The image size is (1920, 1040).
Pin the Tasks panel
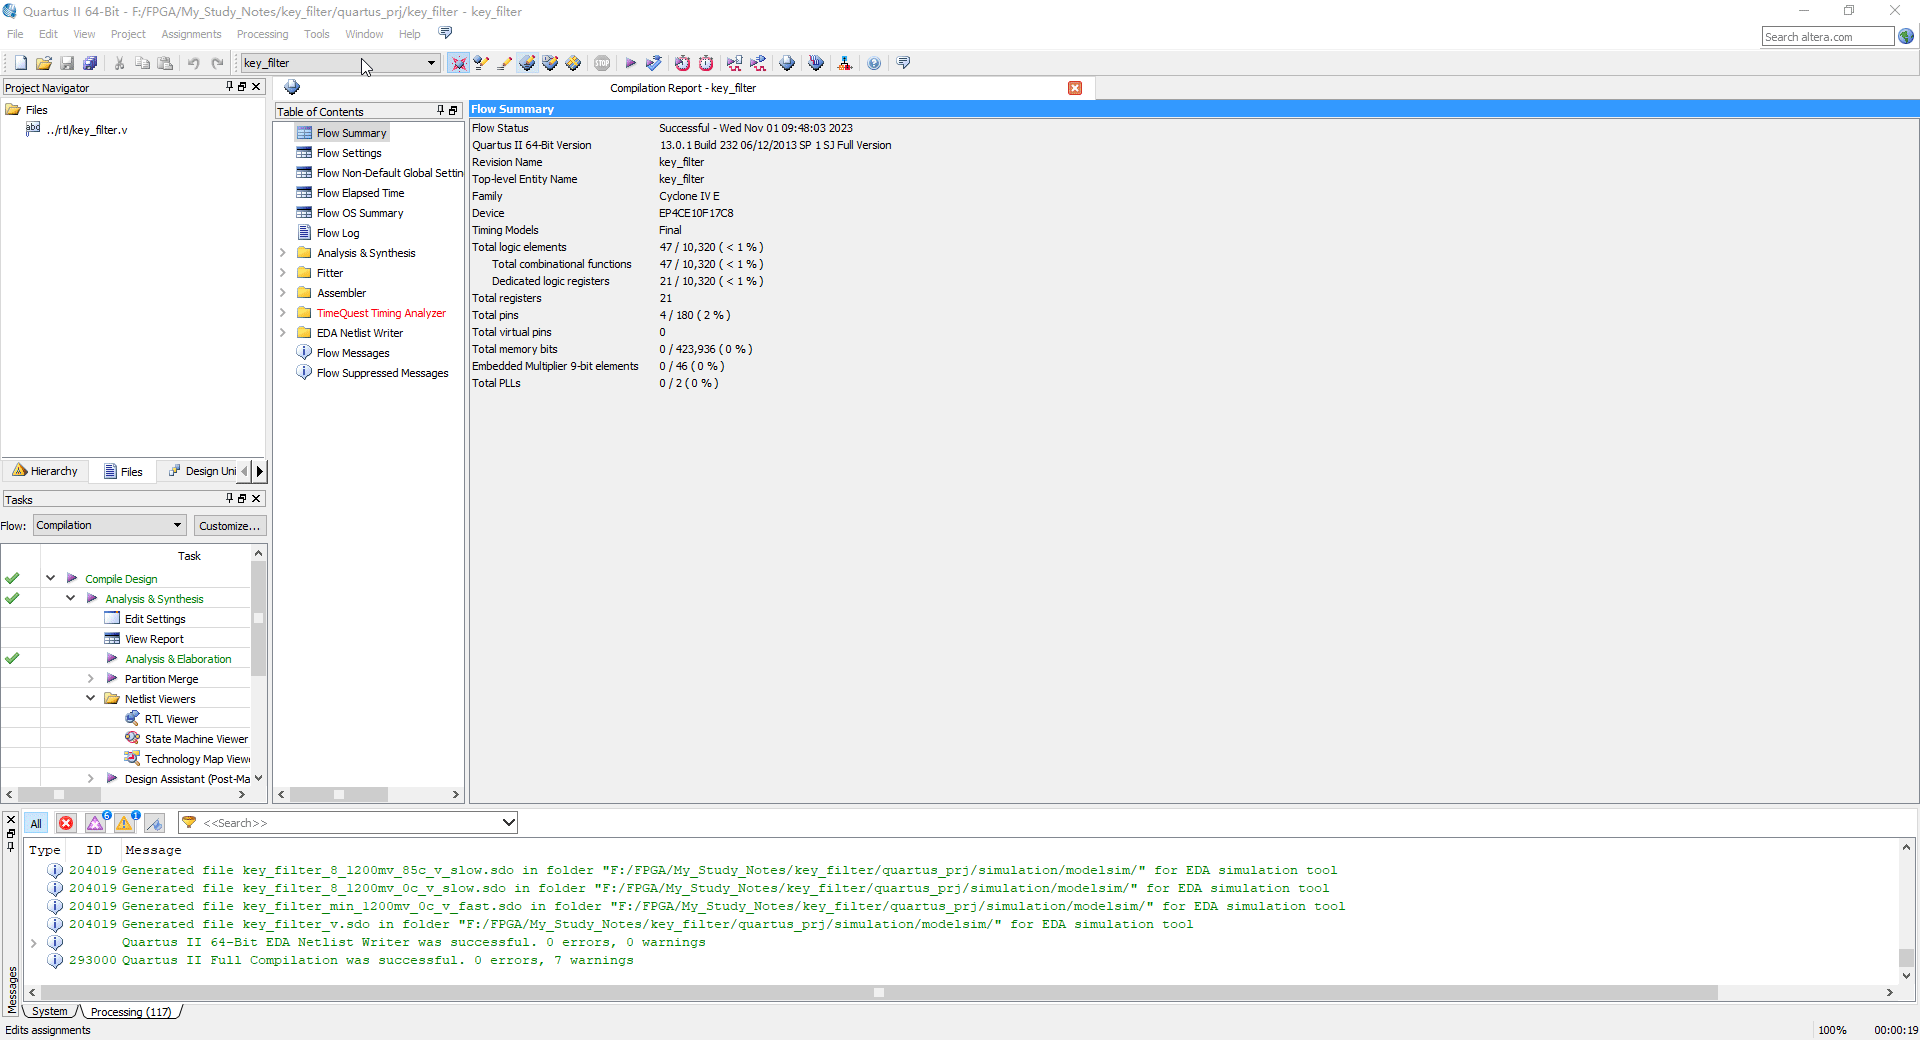pos(229,498)
